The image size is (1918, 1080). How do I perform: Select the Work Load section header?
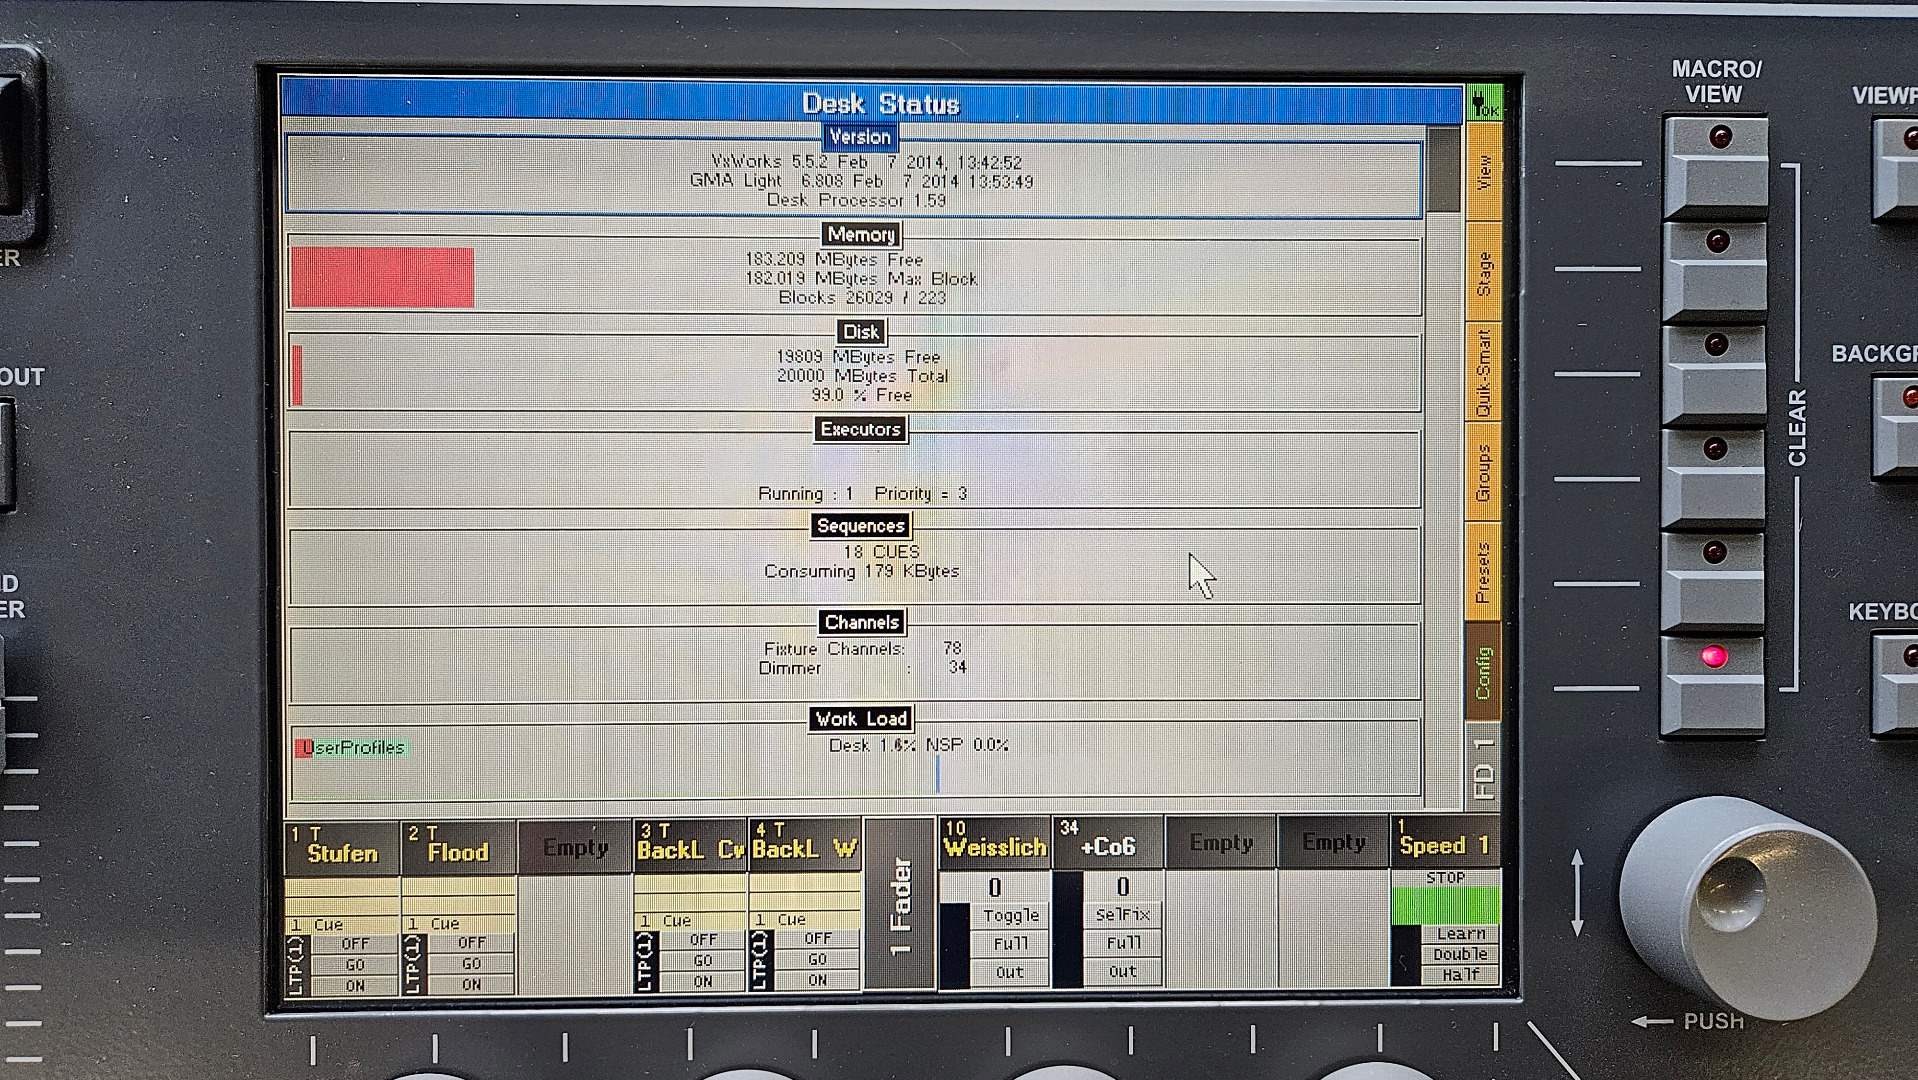tap(860, 719)
